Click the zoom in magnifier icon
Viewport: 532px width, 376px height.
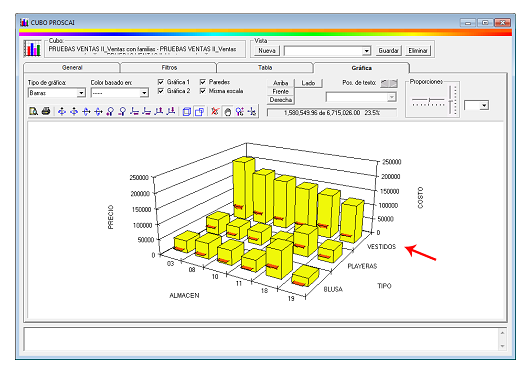[110, 111]
